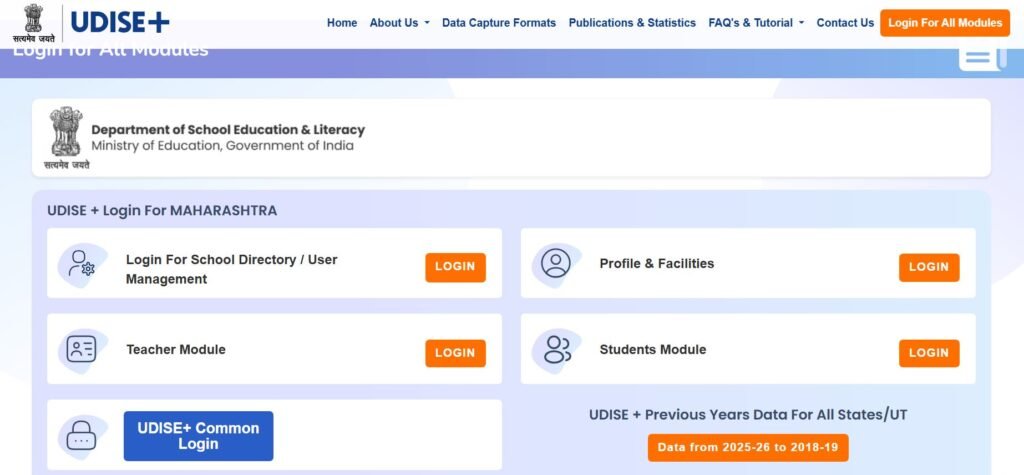Click the Profile & Facilities label
The width and height of the screenshot is (1024, 475).
point(656,263)
